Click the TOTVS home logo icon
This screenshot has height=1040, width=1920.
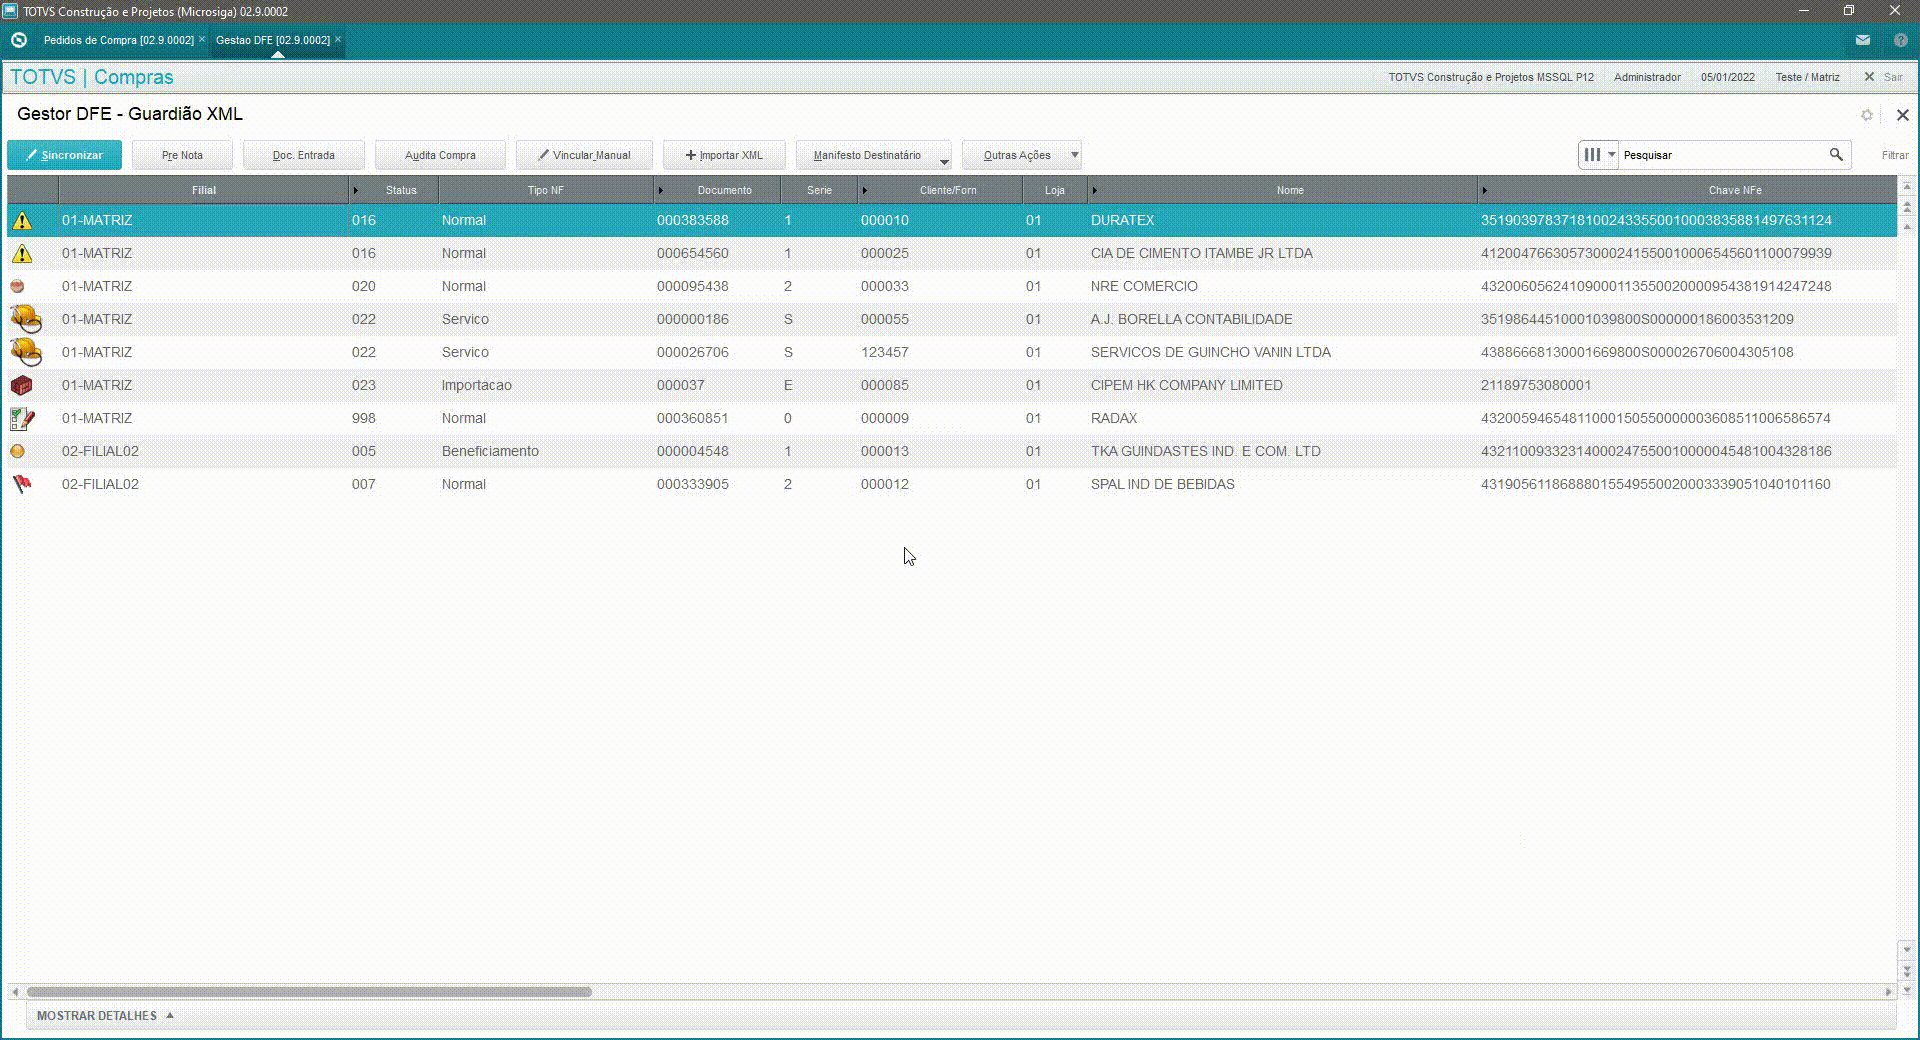pos(19,40)
